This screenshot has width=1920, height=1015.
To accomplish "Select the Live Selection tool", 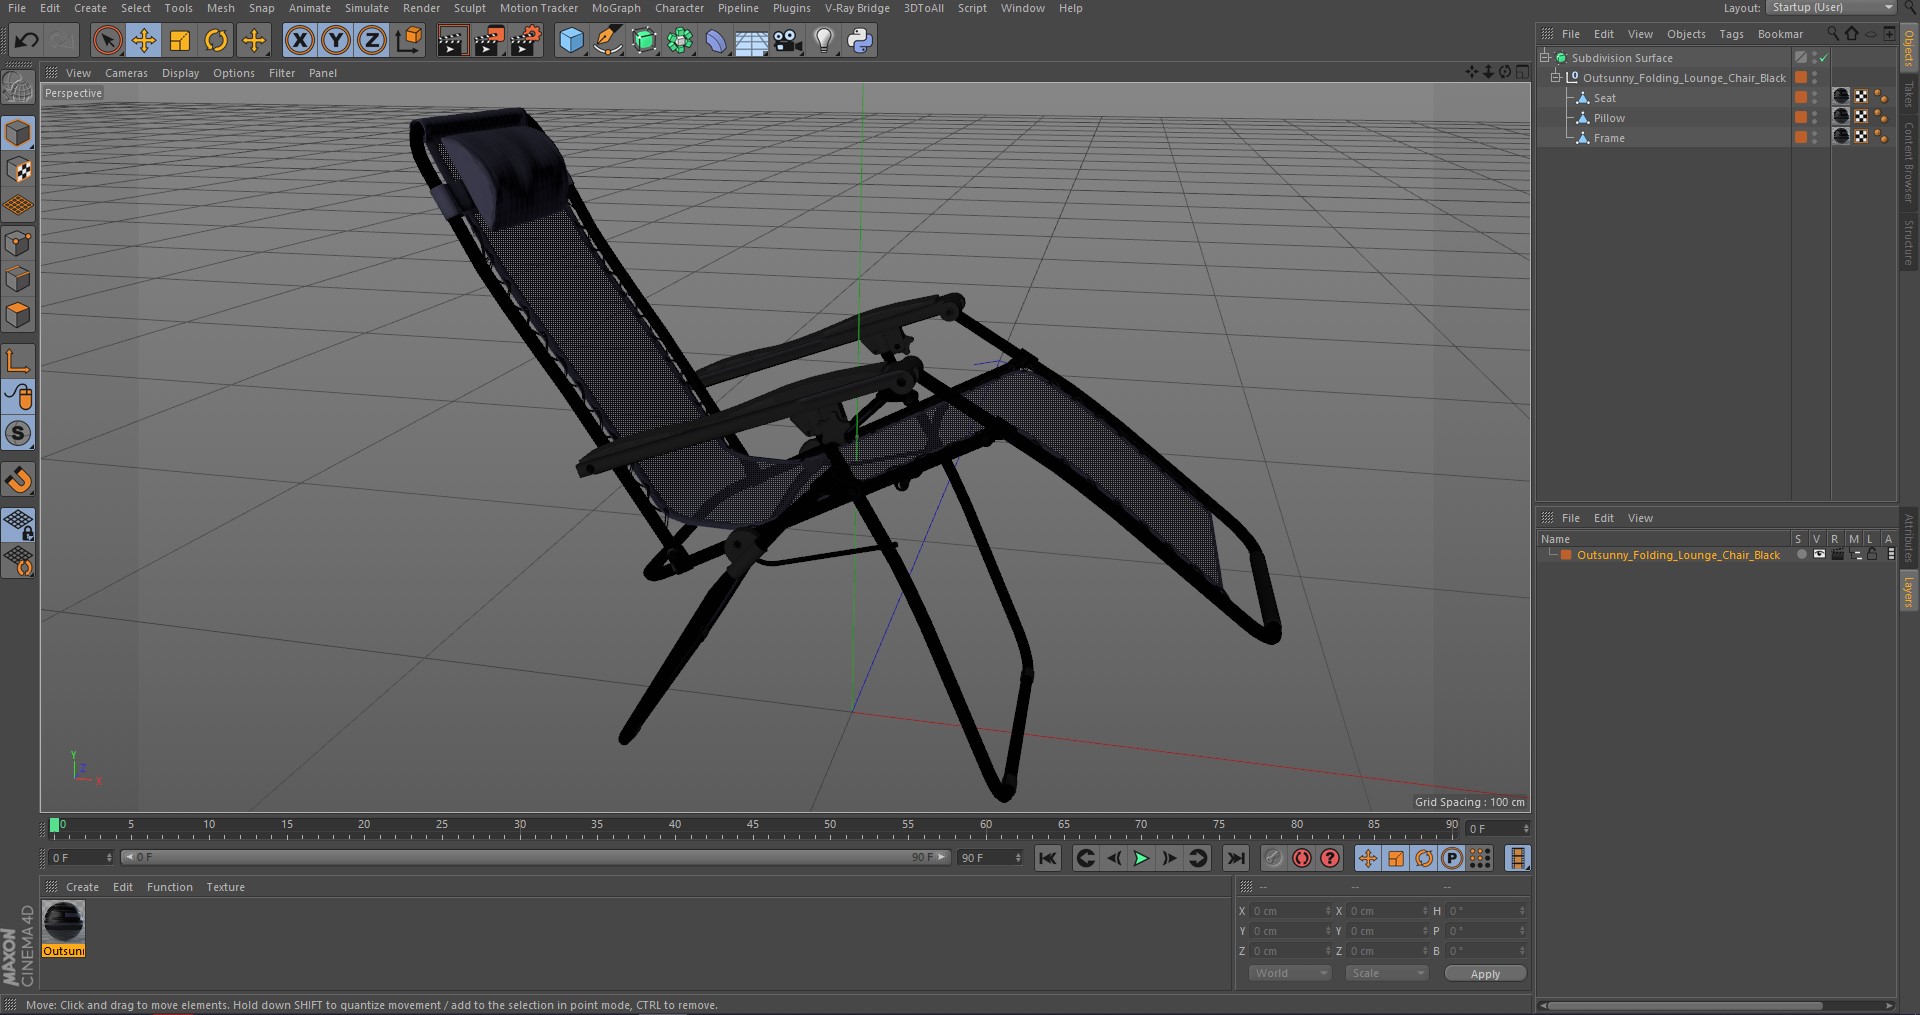I will (x=107, y=41).
